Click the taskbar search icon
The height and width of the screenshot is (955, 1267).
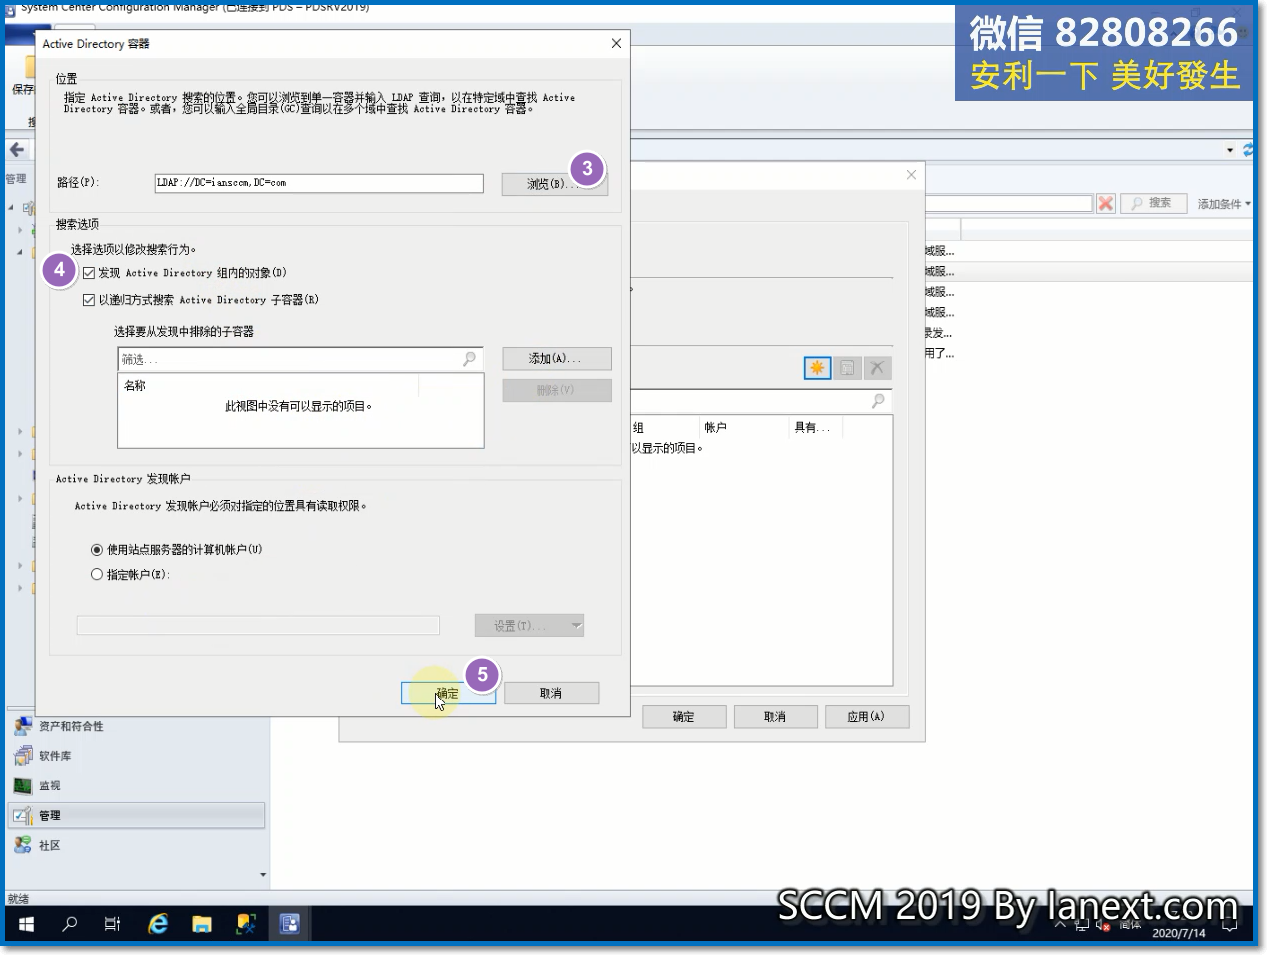pyautogui.click(x=69, y=924)
